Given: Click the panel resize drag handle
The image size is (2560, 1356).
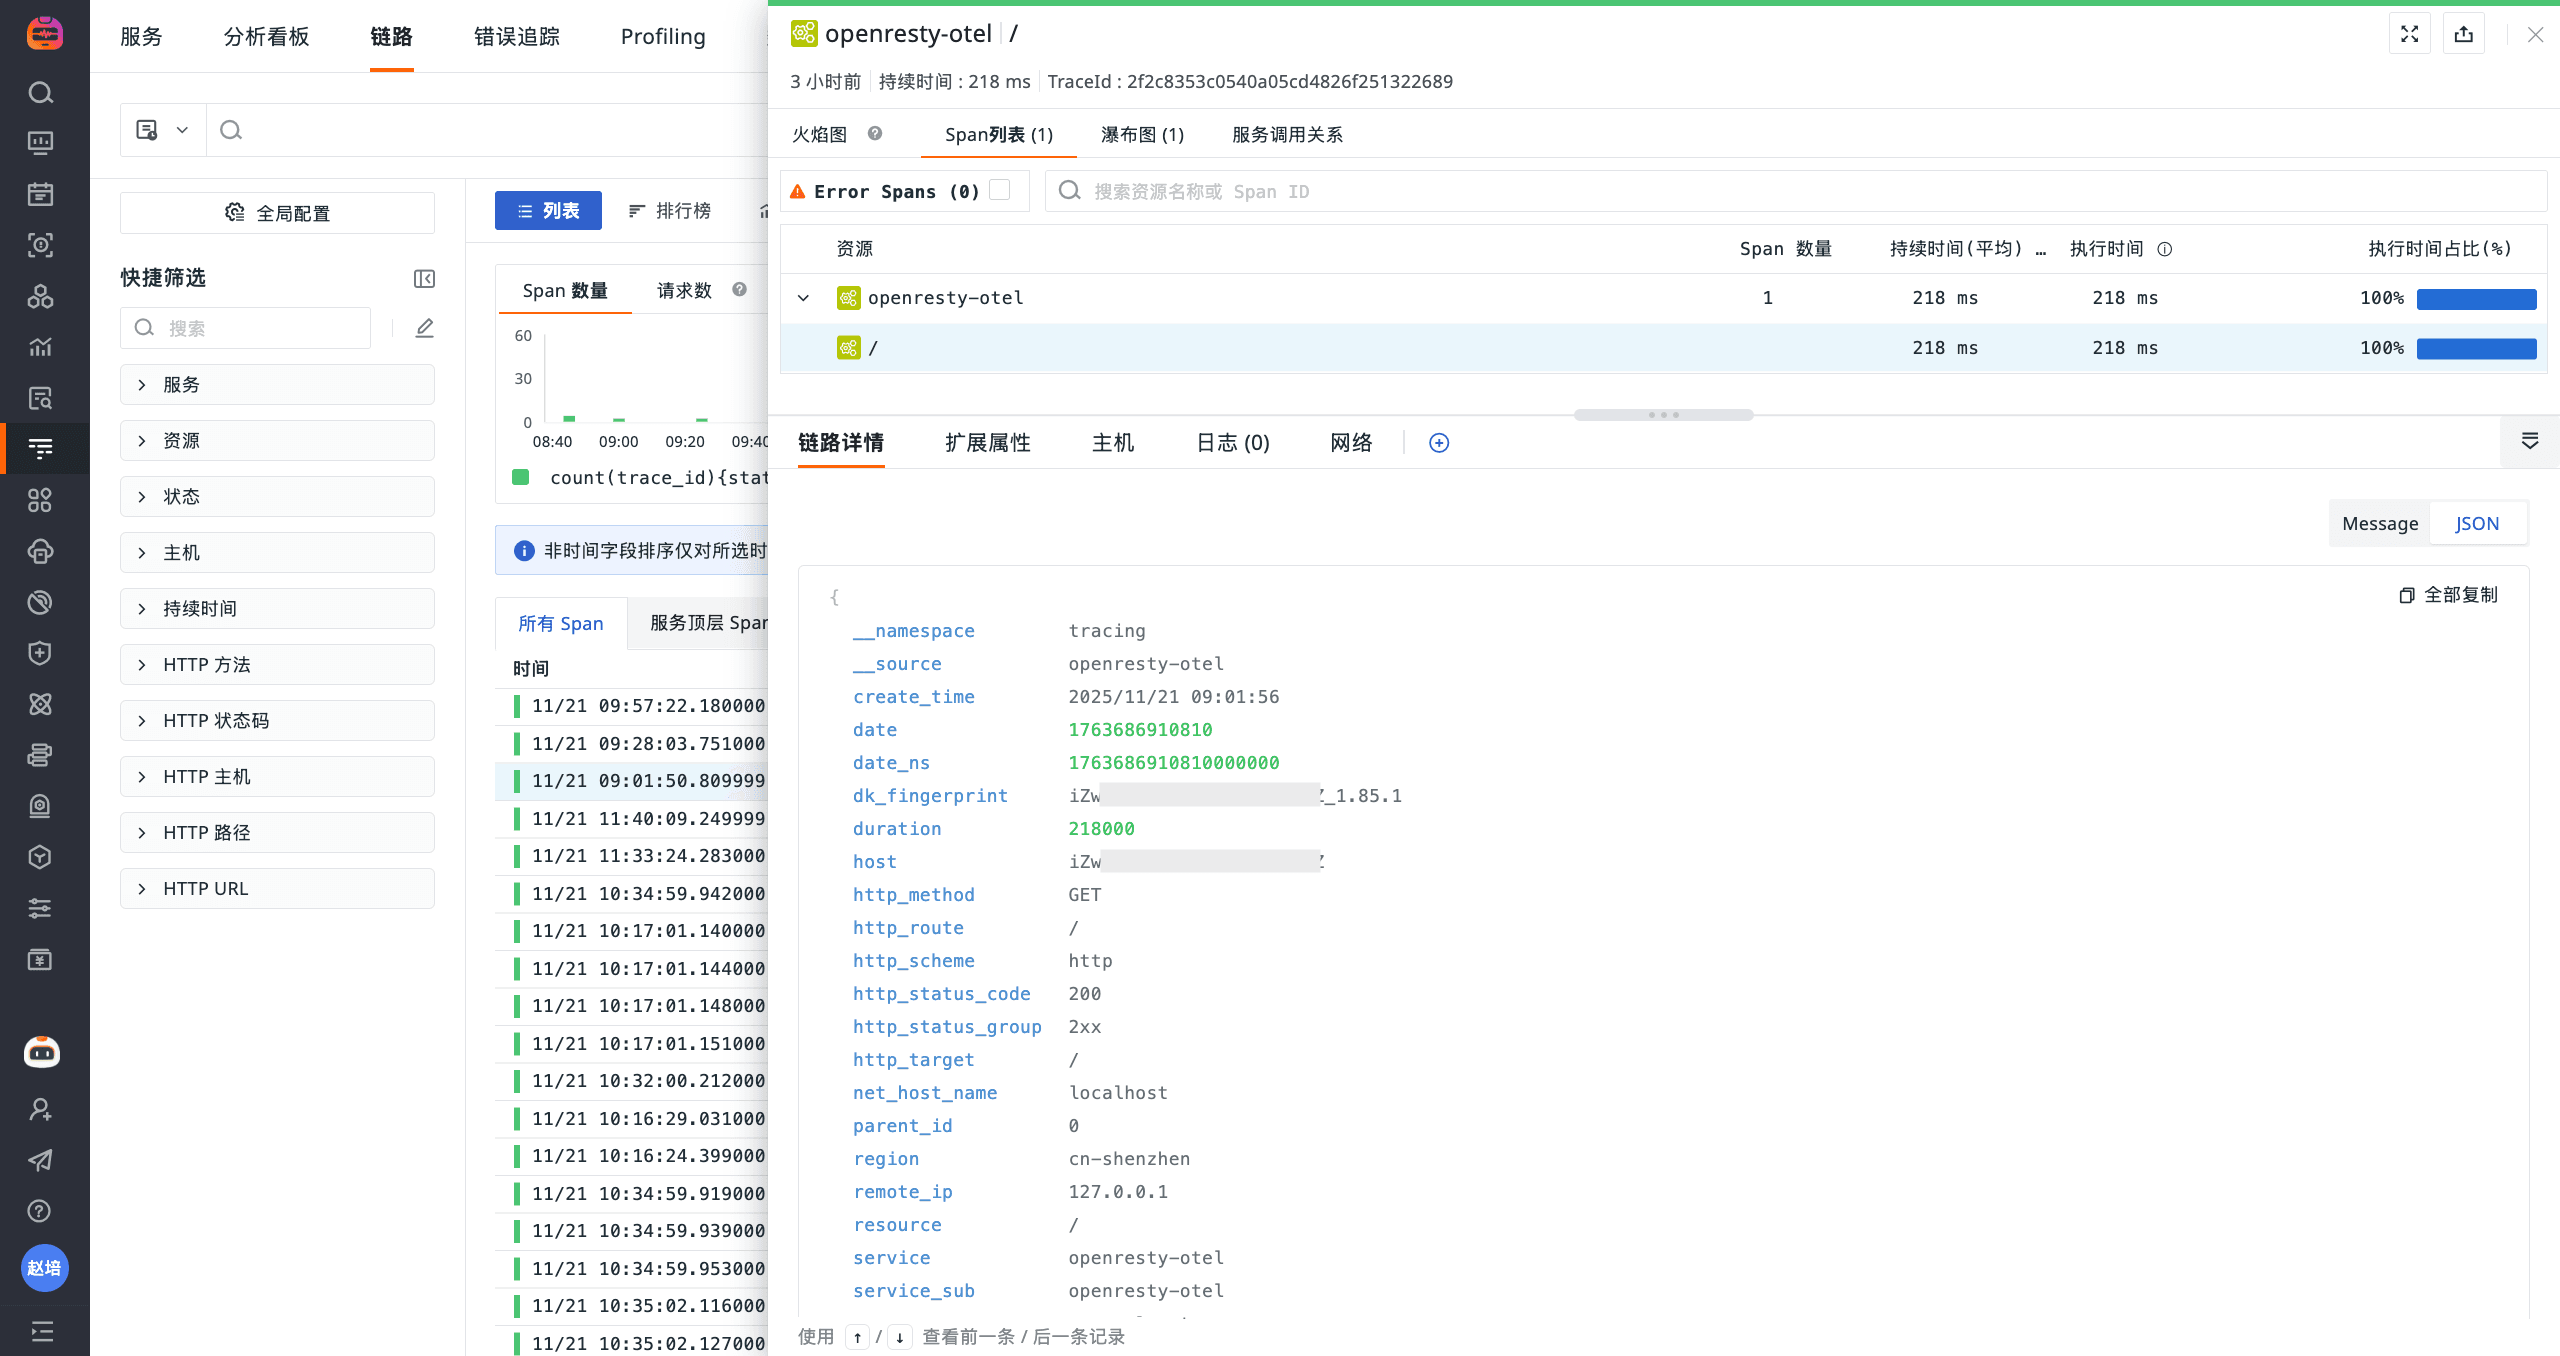Looking at the screenshot, I should (x=1663, y=415).
